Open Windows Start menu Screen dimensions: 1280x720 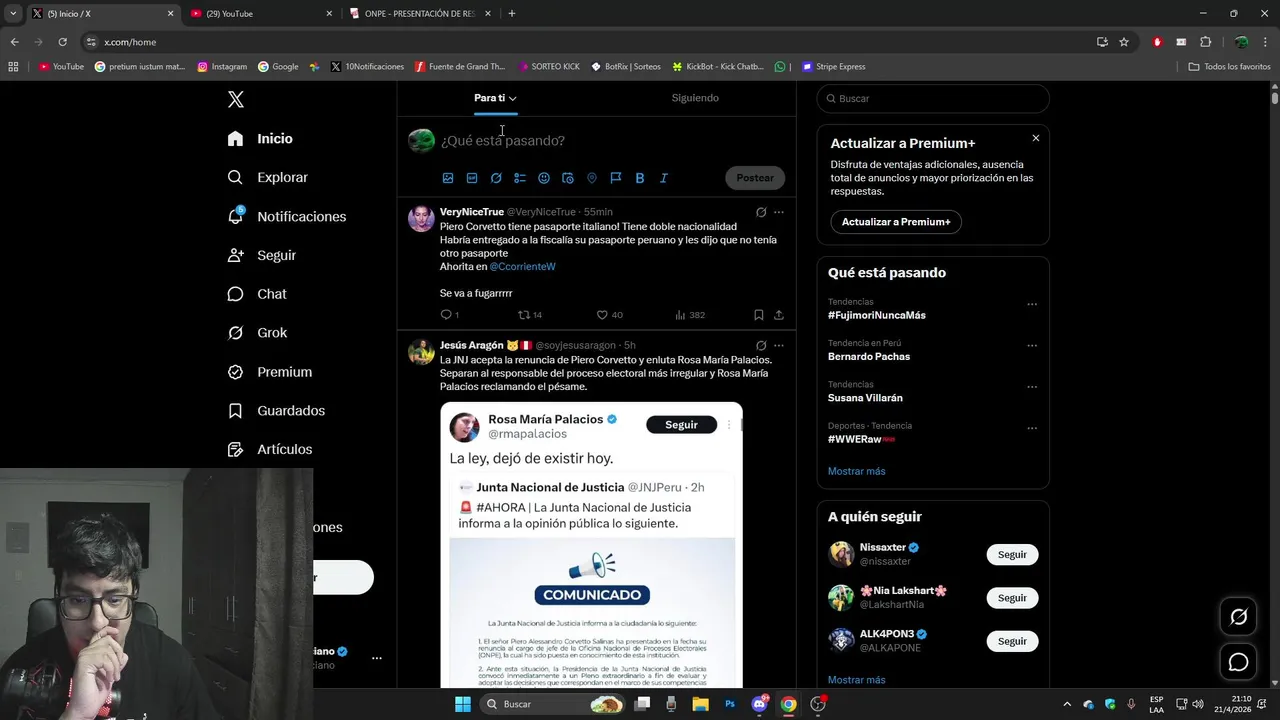[x=462, y=704]
